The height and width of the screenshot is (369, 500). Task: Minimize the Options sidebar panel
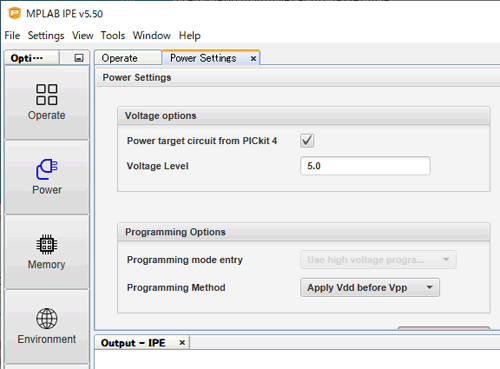[x=79, y=58]
